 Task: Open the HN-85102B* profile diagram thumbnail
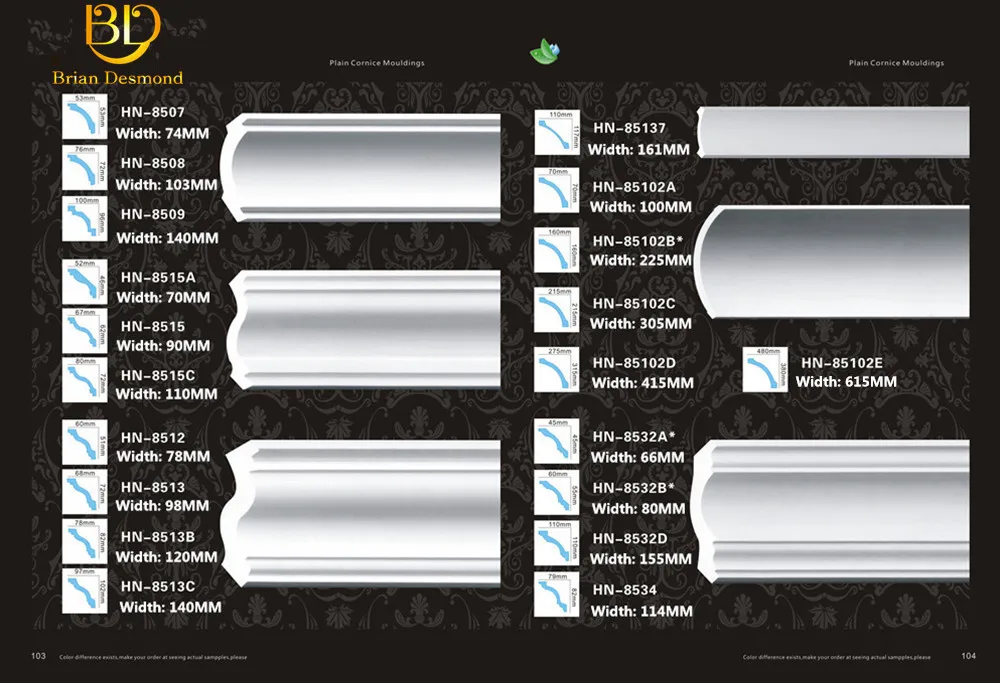tap(557, 250)
